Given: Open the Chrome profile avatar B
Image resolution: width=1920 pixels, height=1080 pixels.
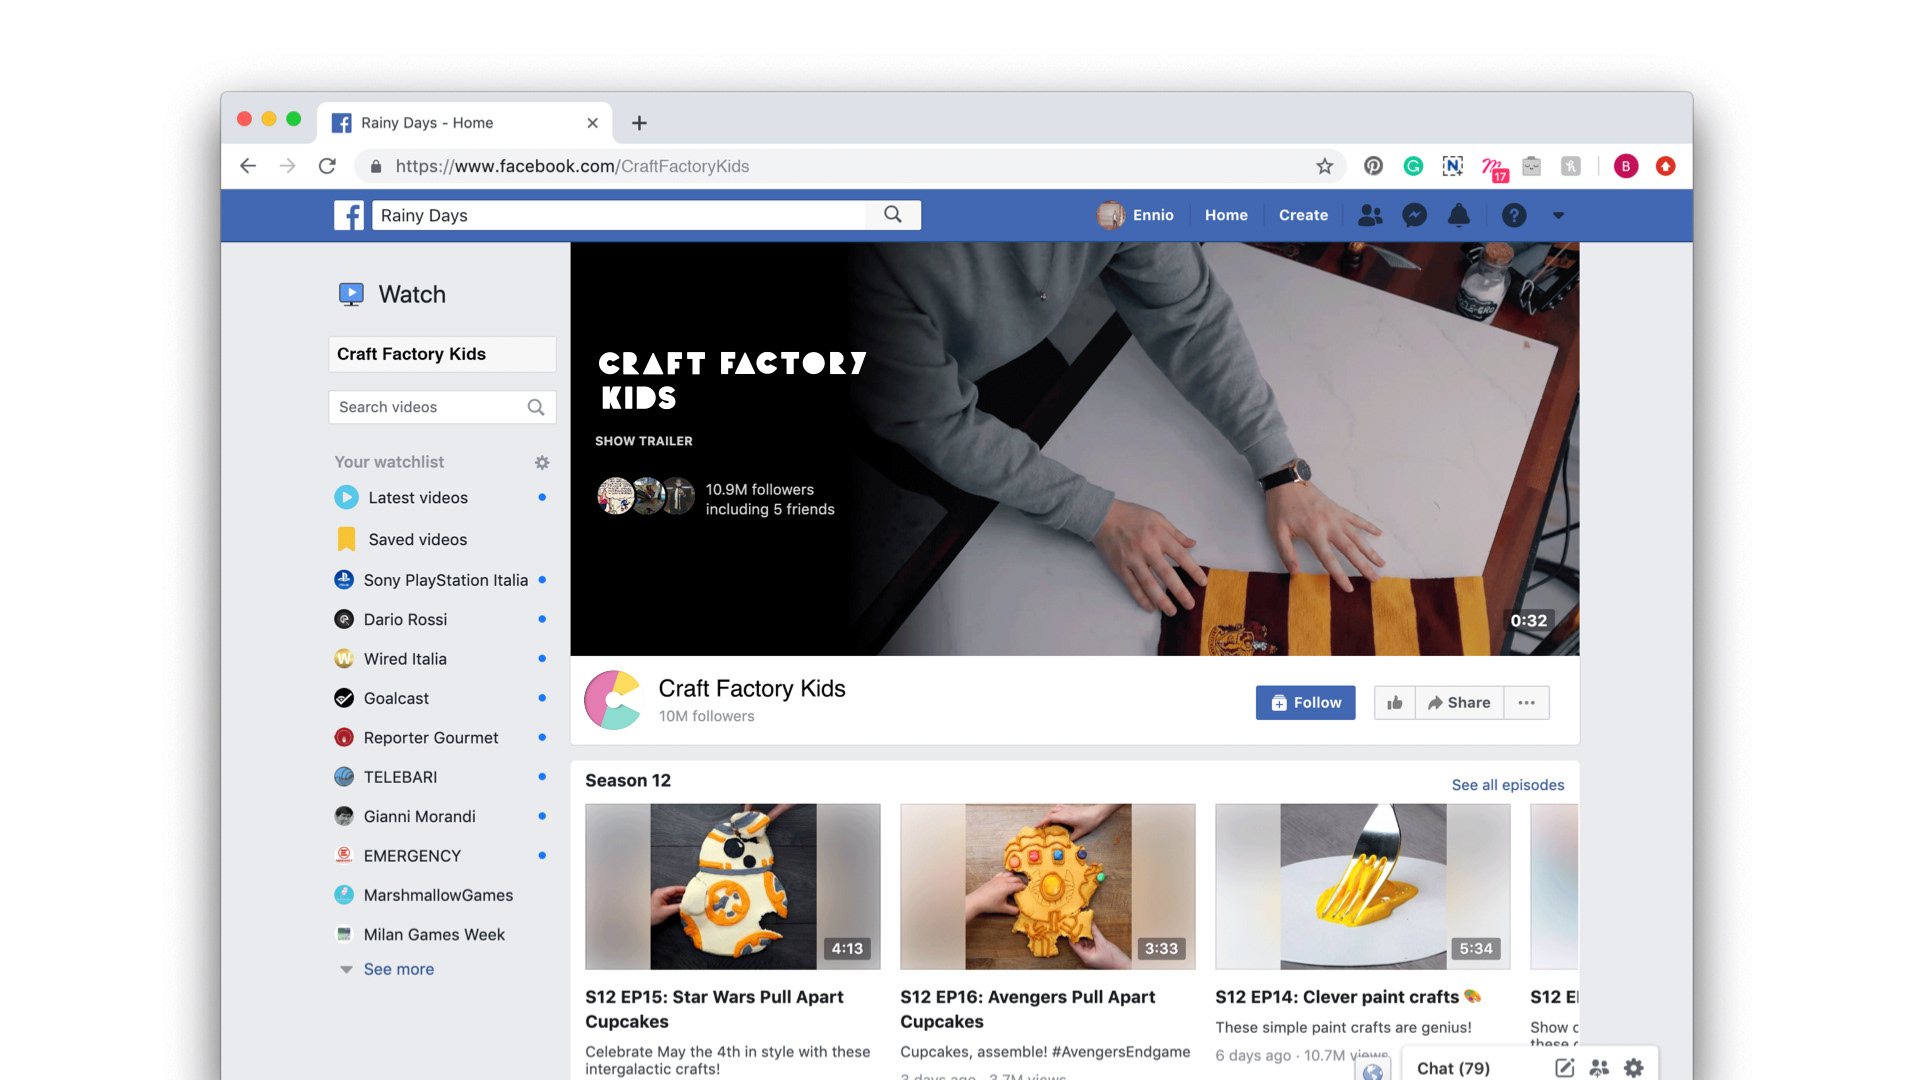Looking at the screenshot, I should 1626,166.
